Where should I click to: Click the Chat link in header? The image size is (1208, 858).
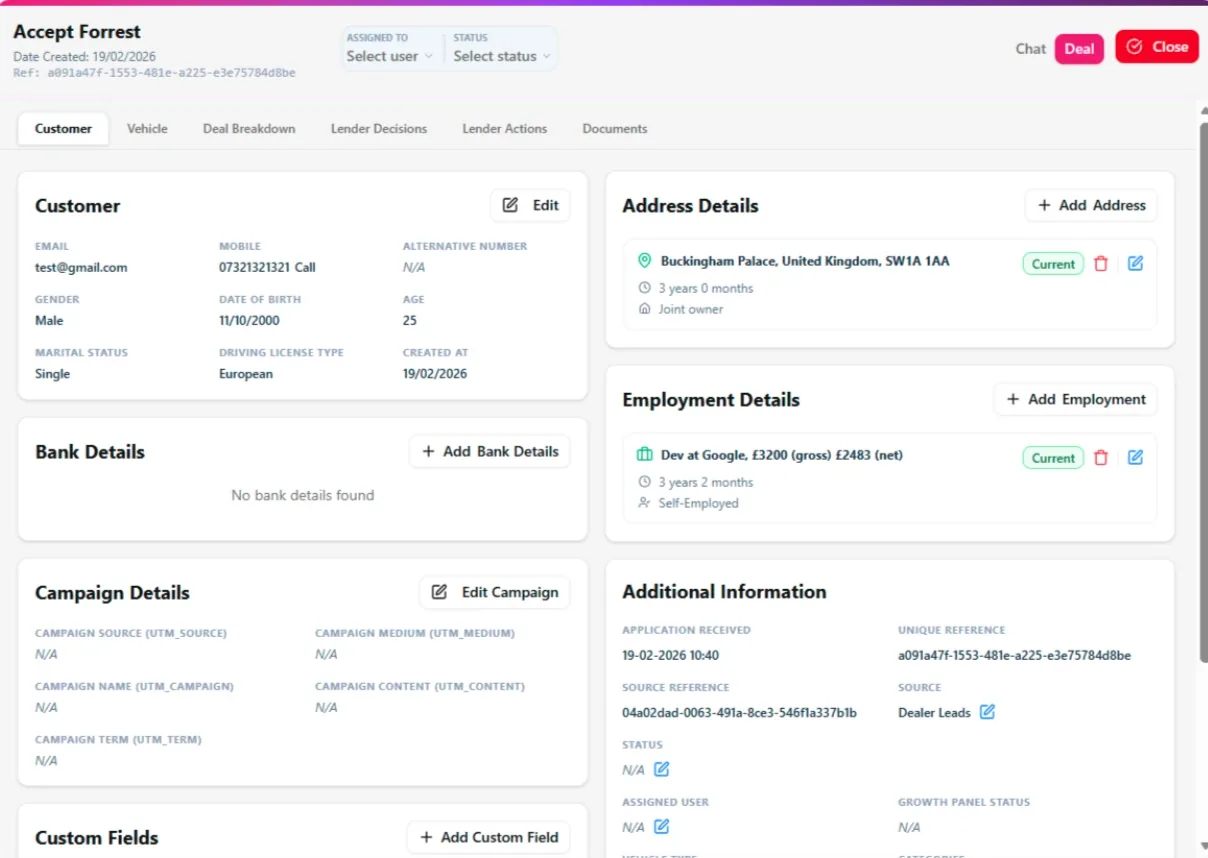(1031, 49)
